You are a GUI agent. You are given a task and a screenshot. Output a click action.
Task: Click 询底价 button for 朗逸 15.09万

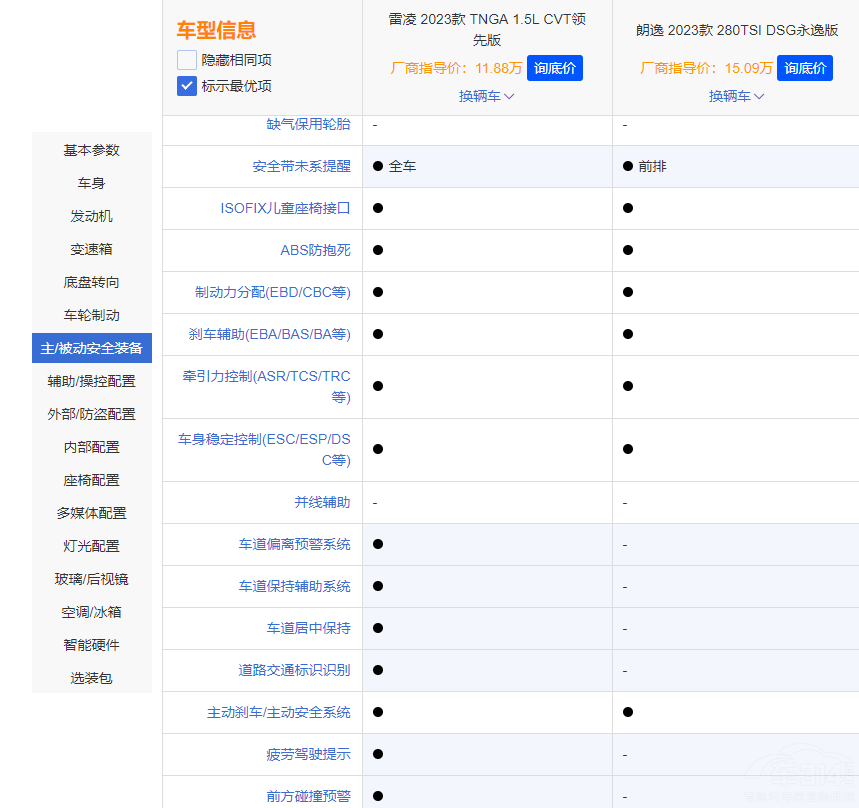805,68
